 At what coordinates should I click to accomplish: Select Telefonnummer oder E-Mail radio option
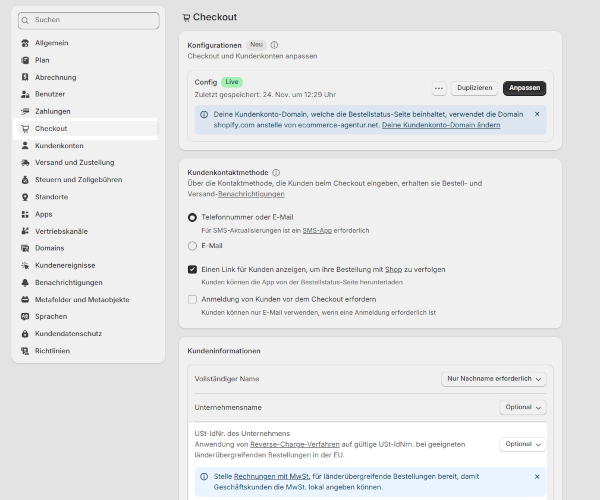[193, 217]
